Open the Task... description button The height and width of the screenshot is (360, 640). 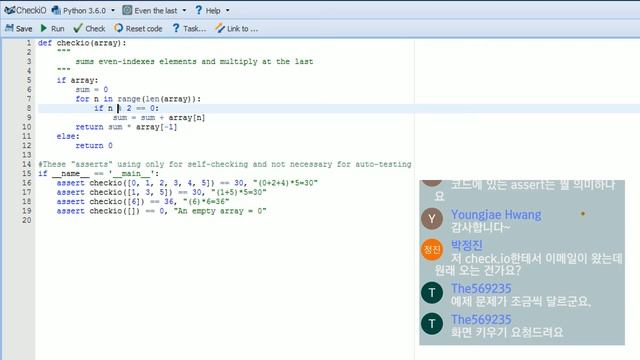[189, 29]
